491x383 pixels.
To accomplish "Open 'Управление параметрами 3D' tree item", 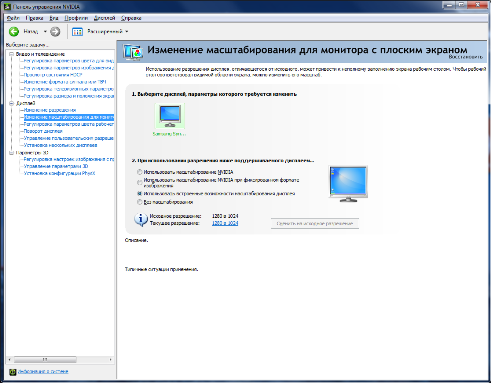I will [x=56, y=166].
